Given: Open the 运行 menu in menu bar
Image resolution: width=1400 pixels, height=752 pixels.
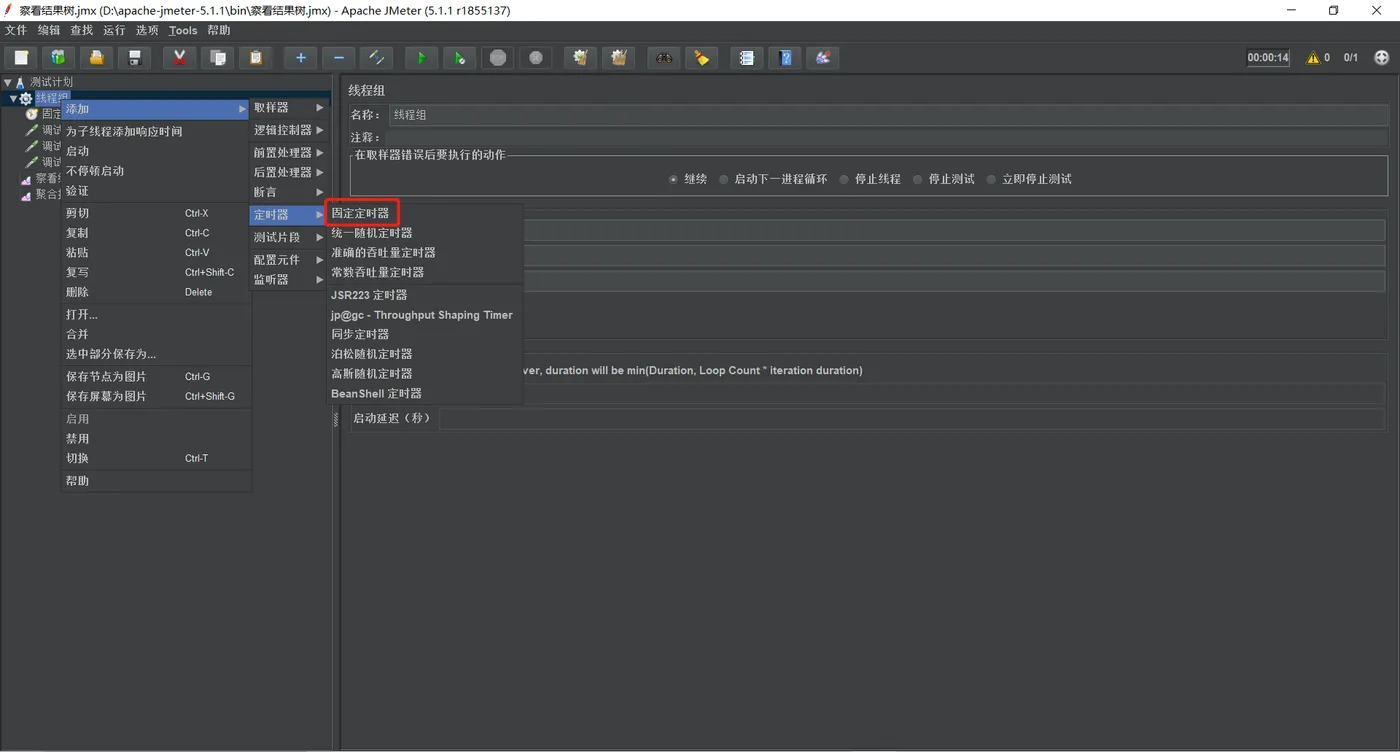Looking at the screenshot, I should [114, 31].
